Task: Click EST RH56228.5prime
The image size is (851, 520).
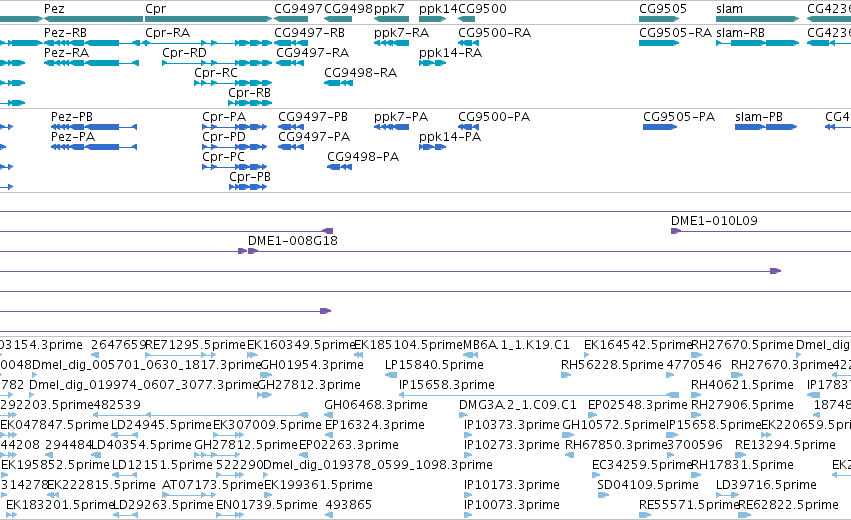Action: (612, 365)
